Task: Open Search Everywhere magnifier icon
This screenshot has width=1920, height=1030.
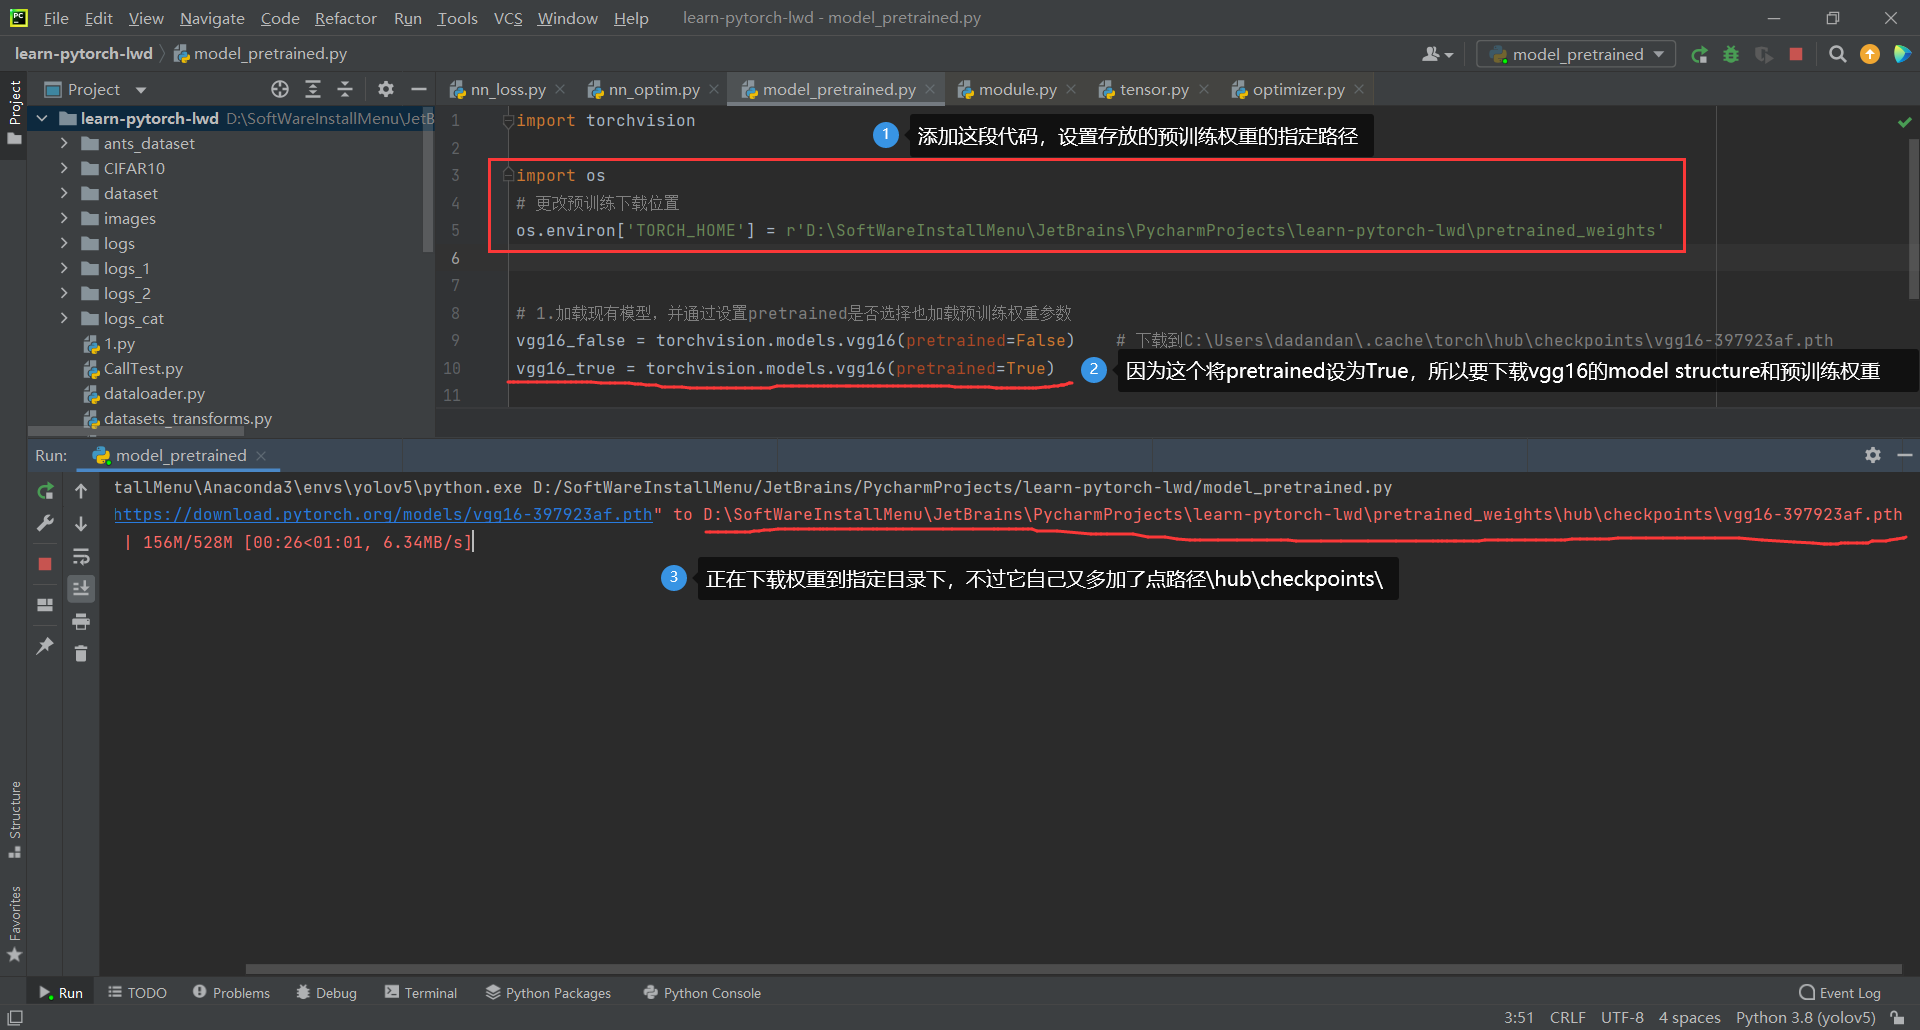Action: [x=1837, y=55]
